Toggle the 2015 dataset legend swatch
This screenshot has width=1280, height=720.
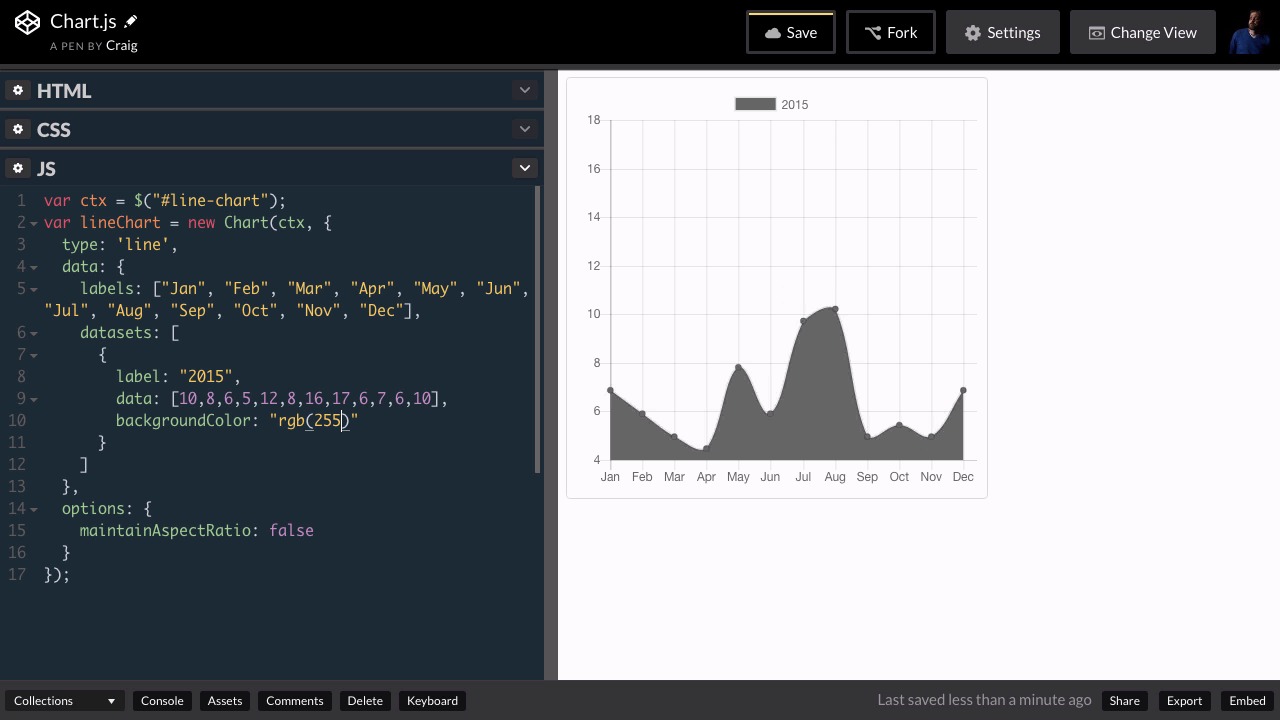[755, 104]
